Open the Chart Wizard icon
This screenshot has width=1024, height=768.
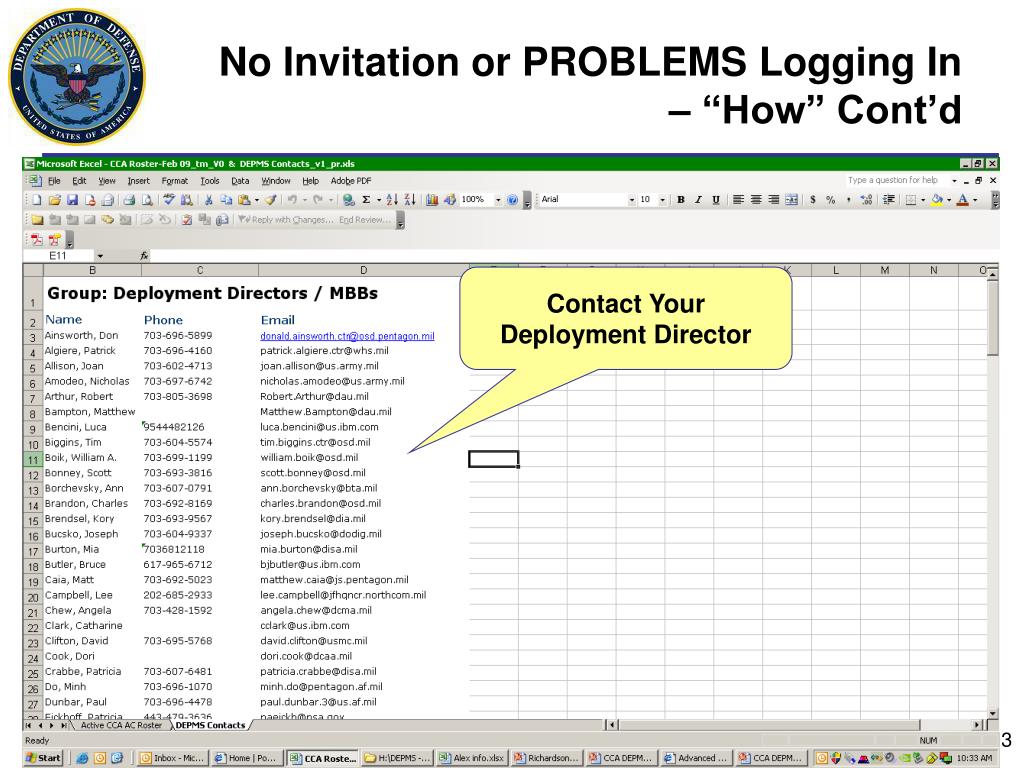click(x=432, y=200)
